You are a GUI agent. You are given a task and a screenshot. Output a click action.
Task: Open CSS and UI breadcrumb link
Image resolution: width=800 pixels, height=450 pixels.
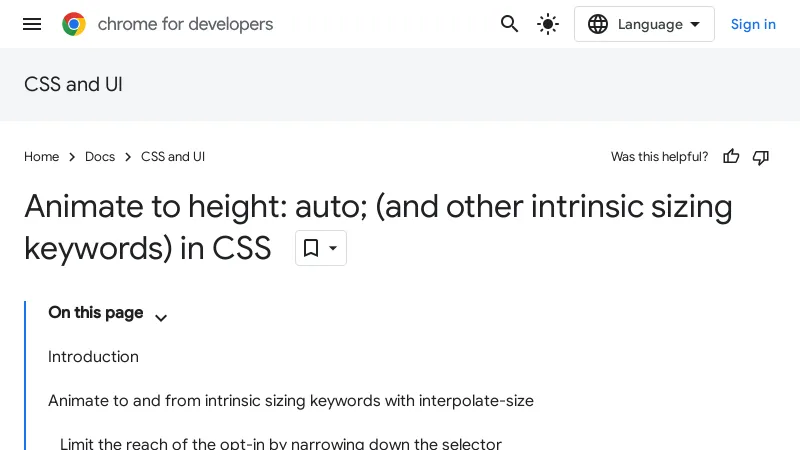173,157
